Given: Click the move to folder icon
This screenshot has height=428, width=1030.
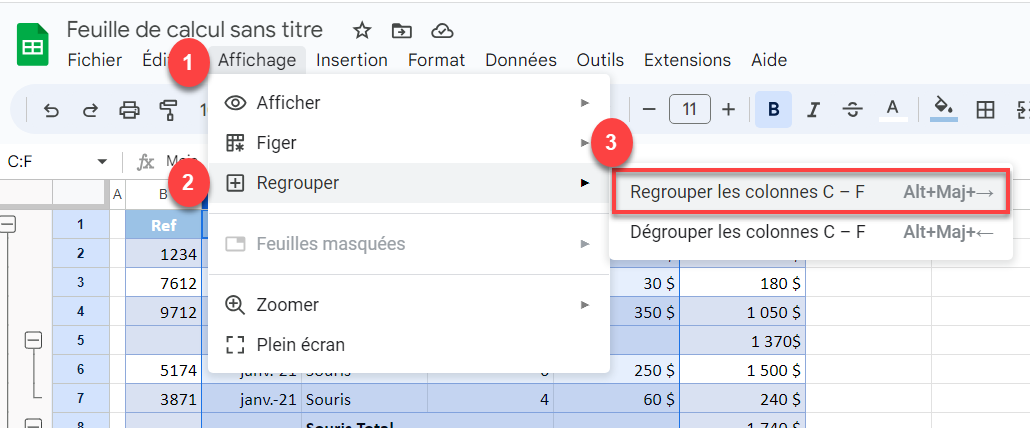Looking at the screenshot, I should (401, 30).
